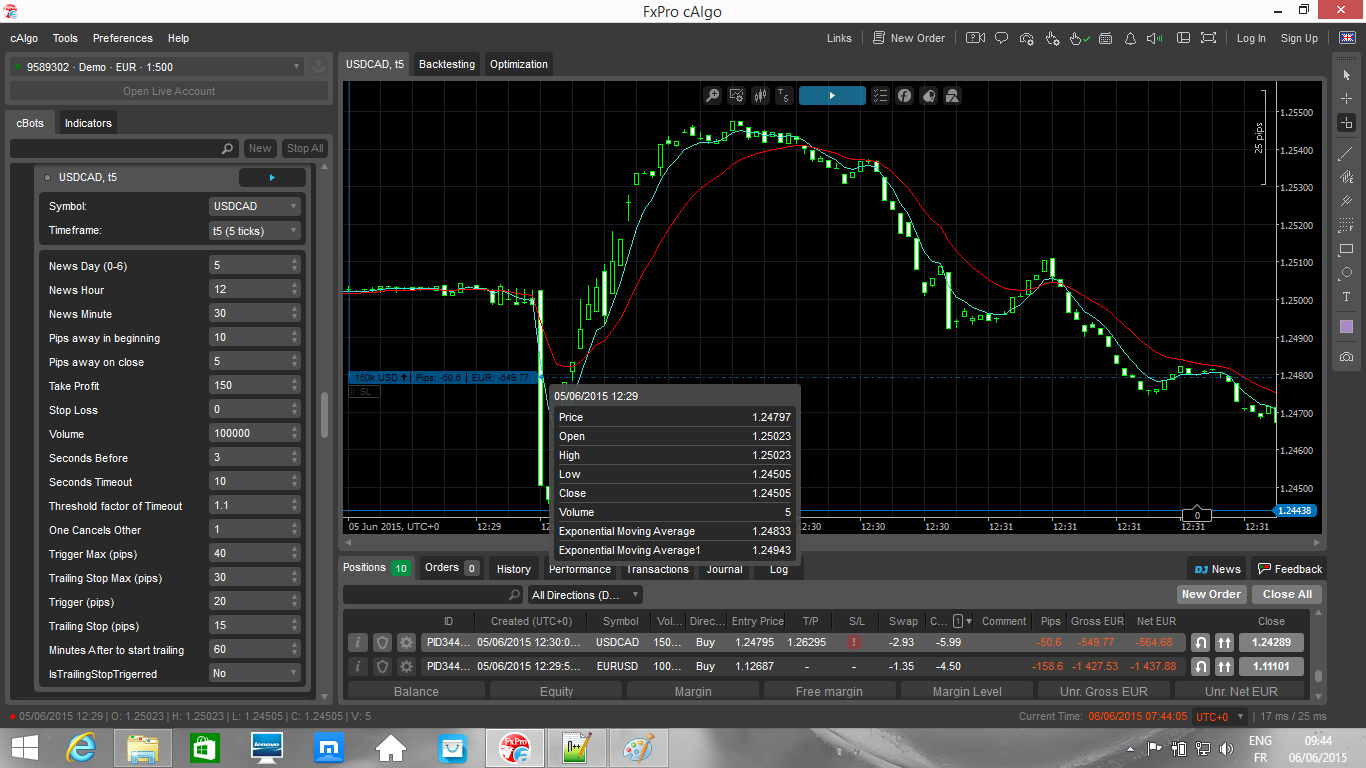
Task: Adjust the Volume 100000 stepper
Action: click(294, 434)
